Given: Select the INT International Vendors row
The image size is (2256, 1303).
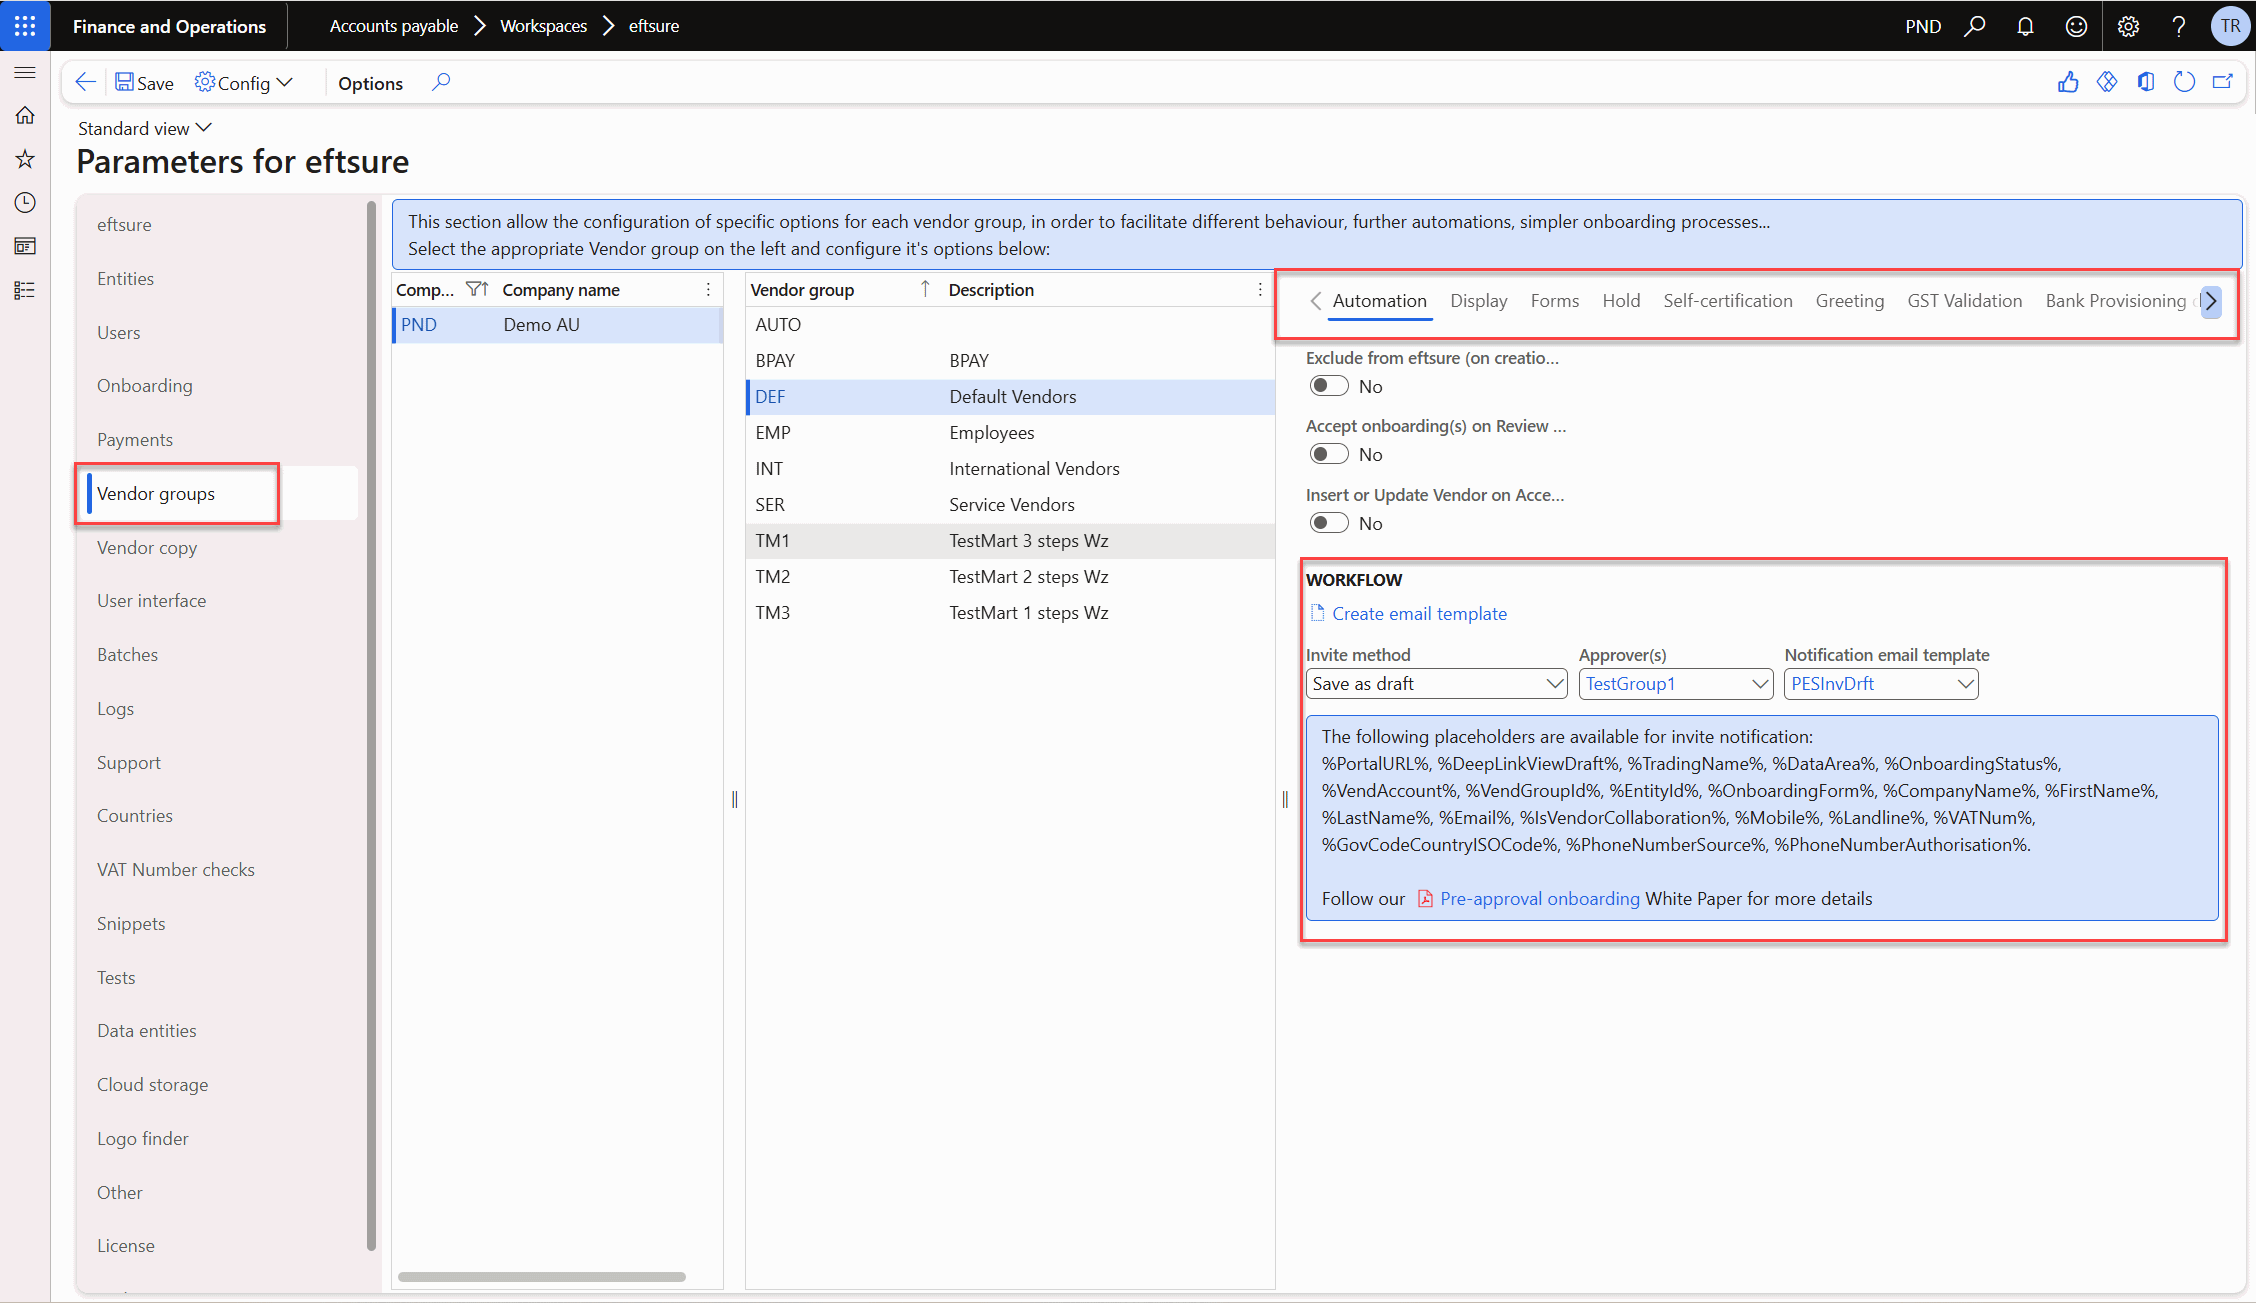Looking at the screenshot, I should pyautogui.click(x=1010, y=468).
